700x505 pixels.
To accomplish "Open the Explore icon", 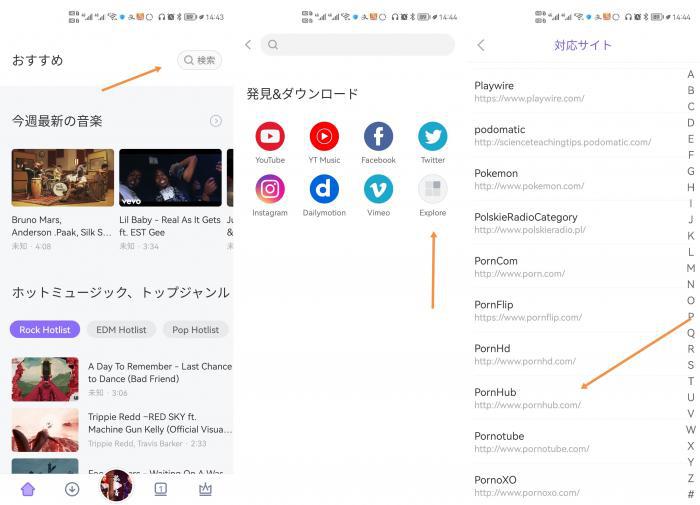I will [x=433, y=189].
